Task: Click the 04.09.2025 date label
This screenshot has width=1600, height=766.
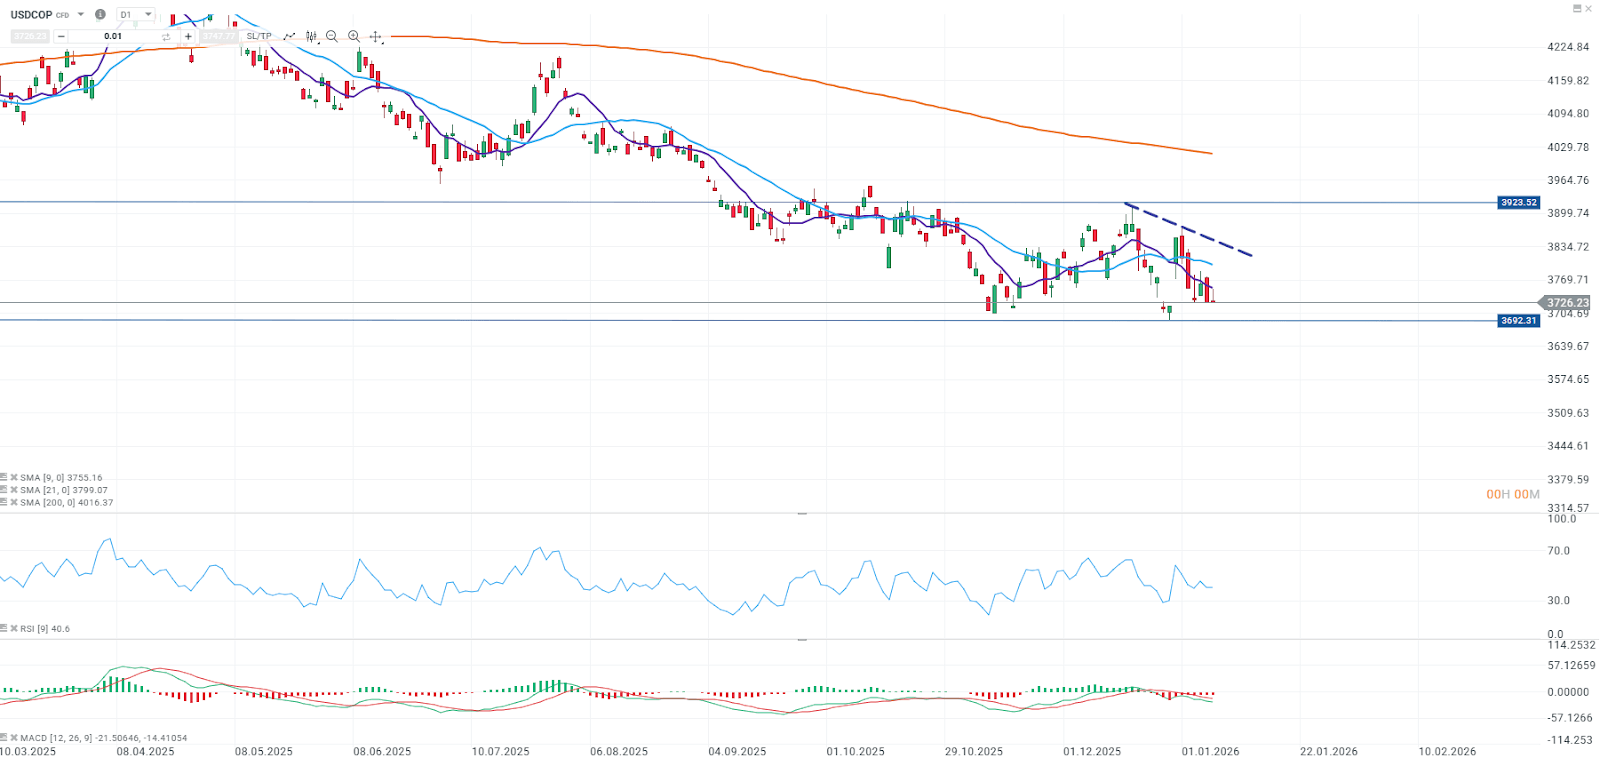Action: [737, 751]
